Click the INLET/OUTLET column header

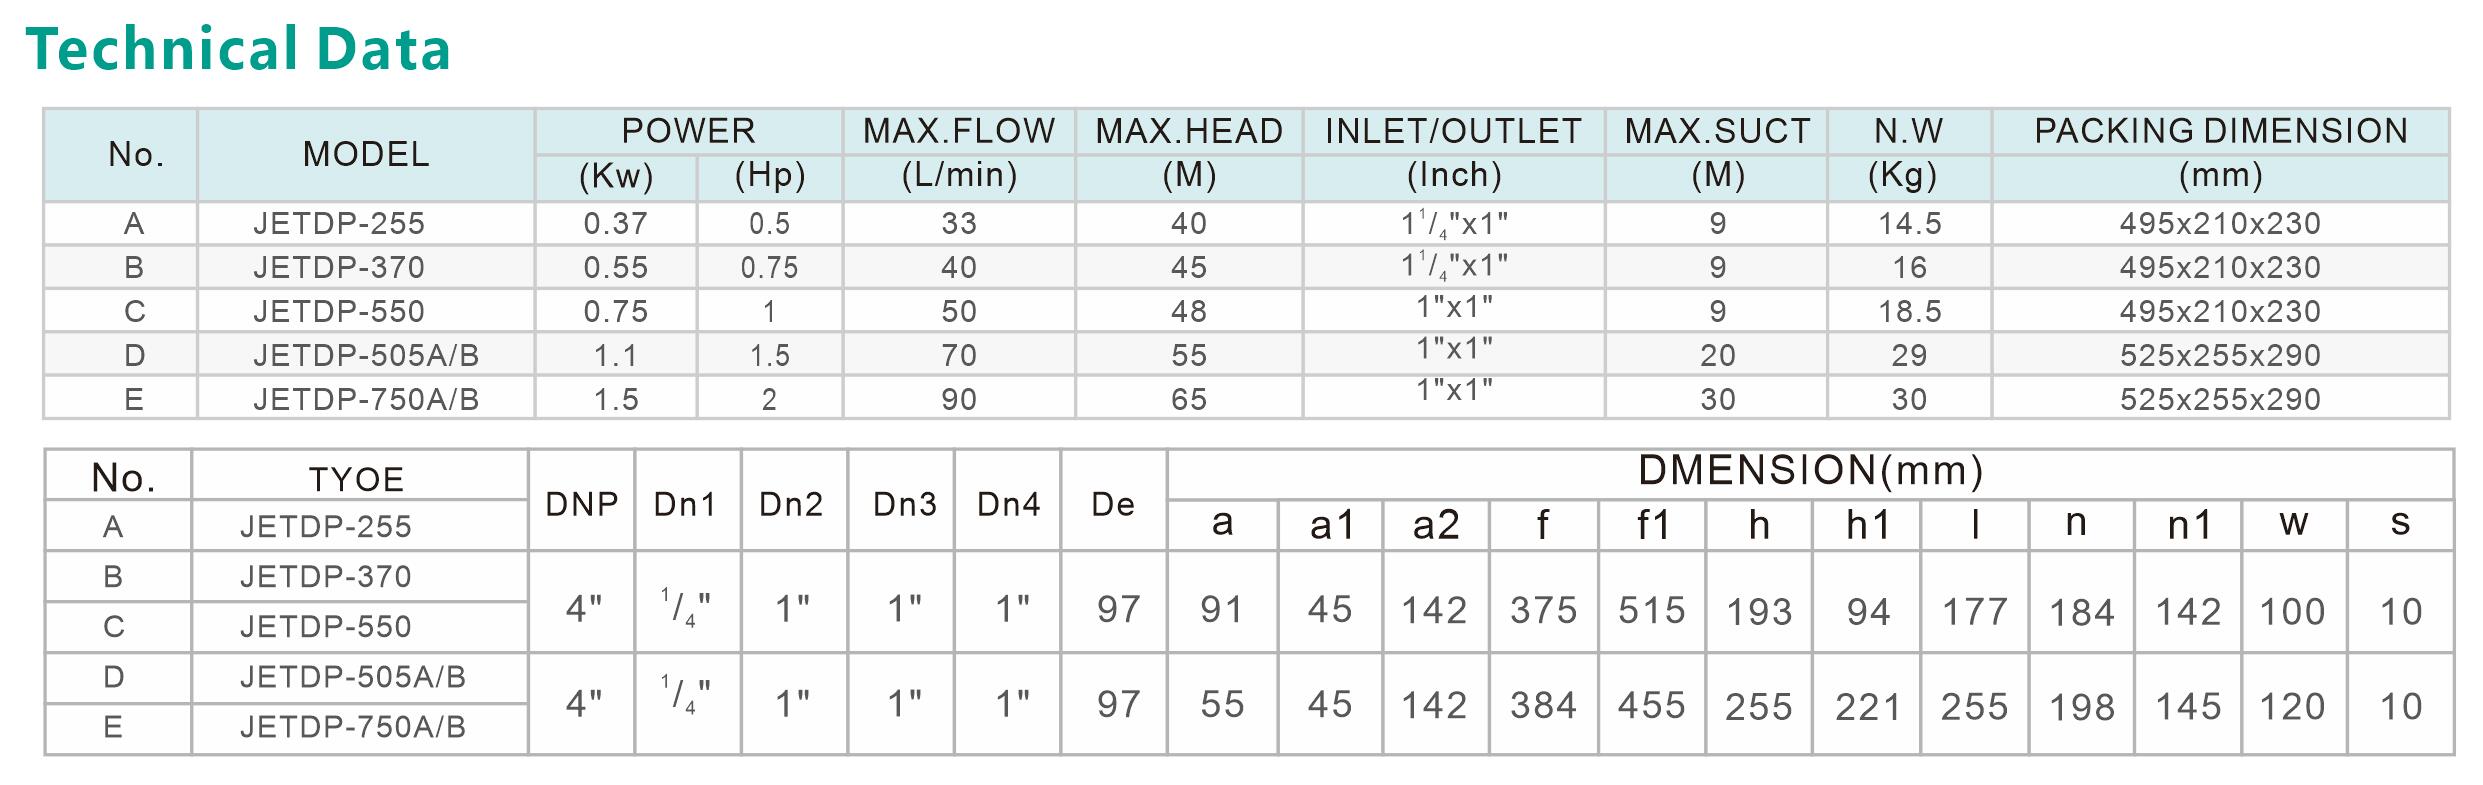click(1454, 131)
